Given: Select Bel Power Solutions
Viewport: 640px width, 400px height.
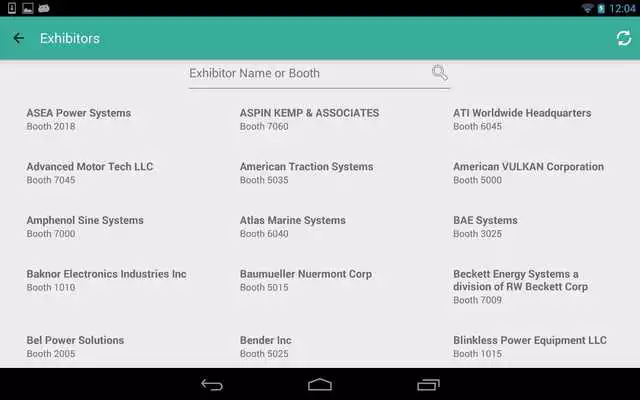Looking at the screenshot, I should point(75,347).
